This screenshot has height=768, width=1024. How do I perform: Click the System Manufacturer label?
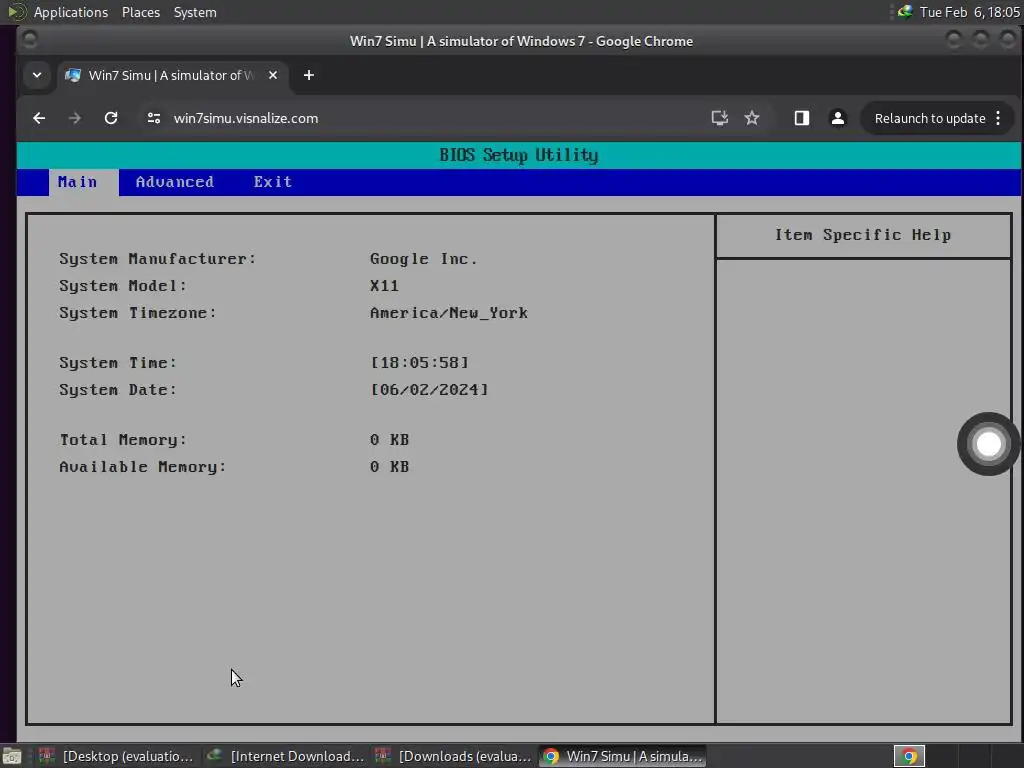click(157, 259)
